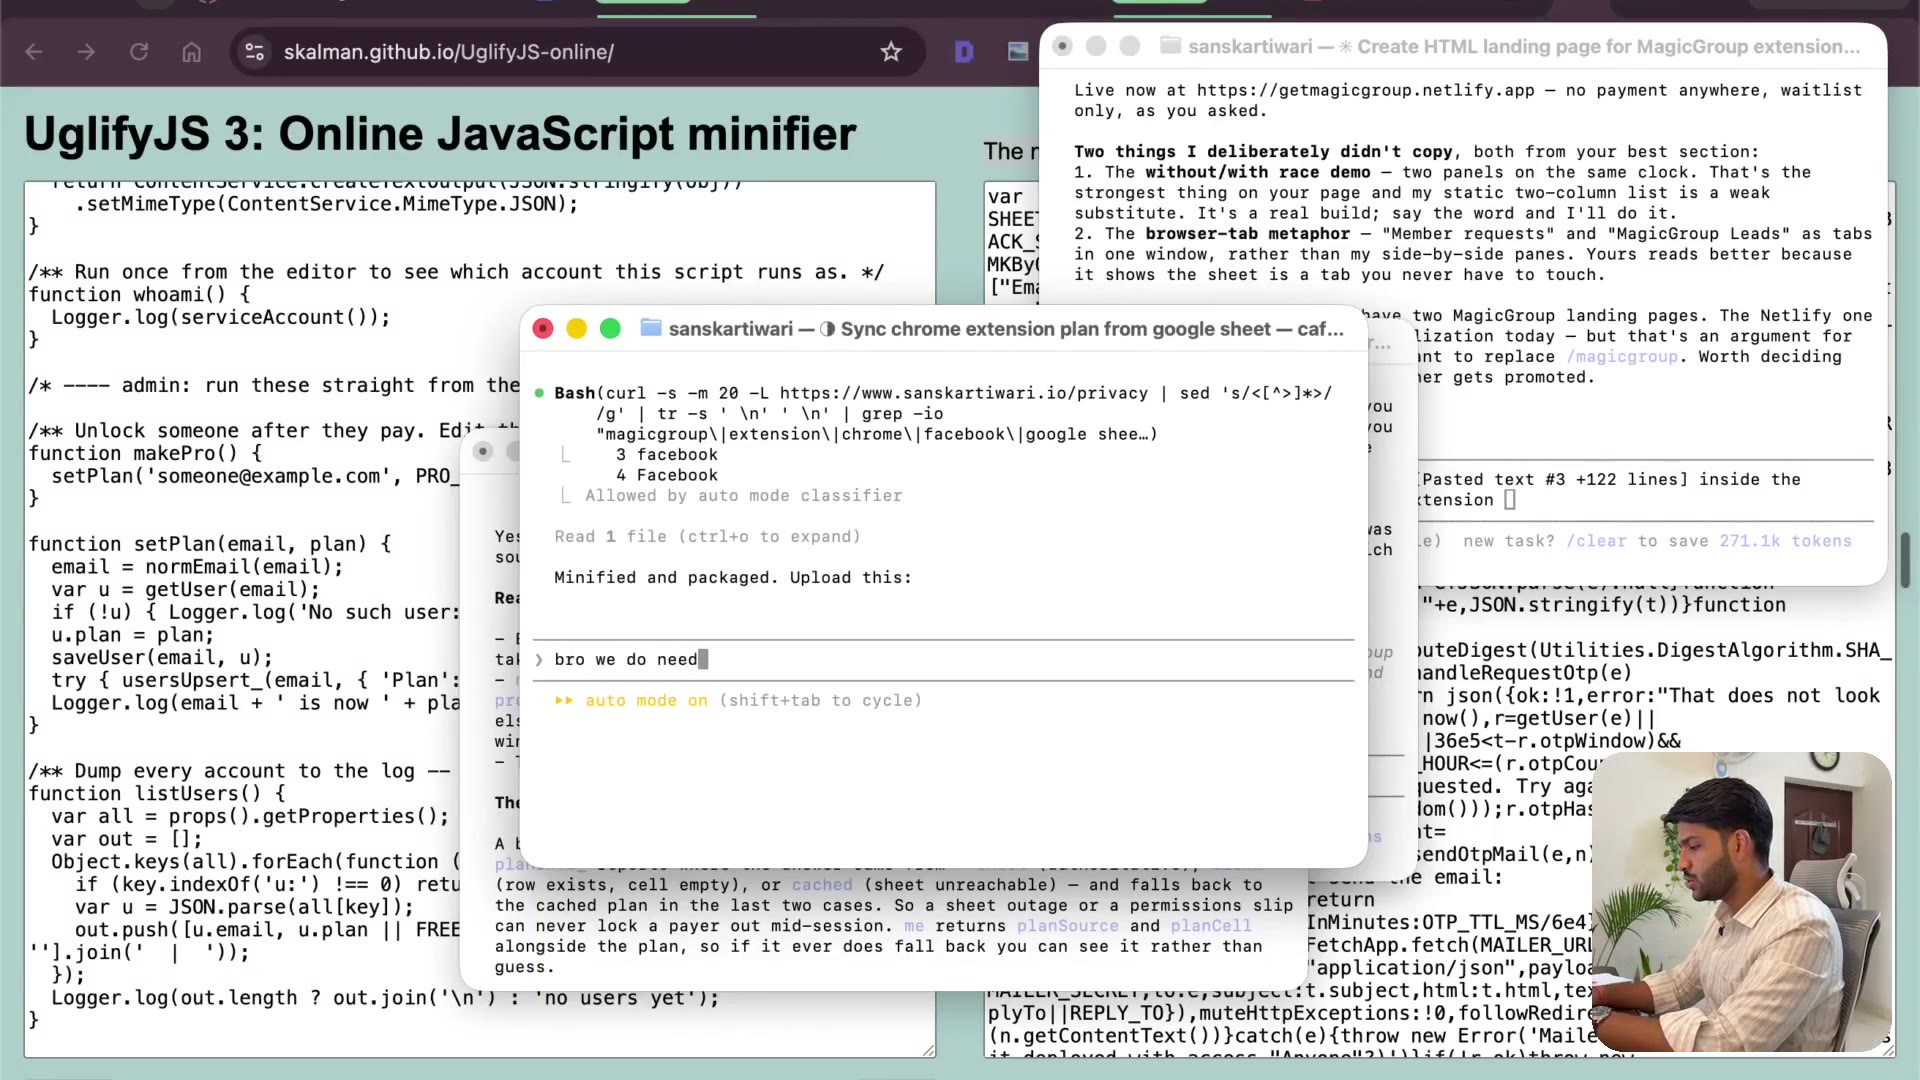Click the webcam video overlay of the presenter
Image resolution: width=1920 pixels, height=1080 pixels.
[1742, 902]
